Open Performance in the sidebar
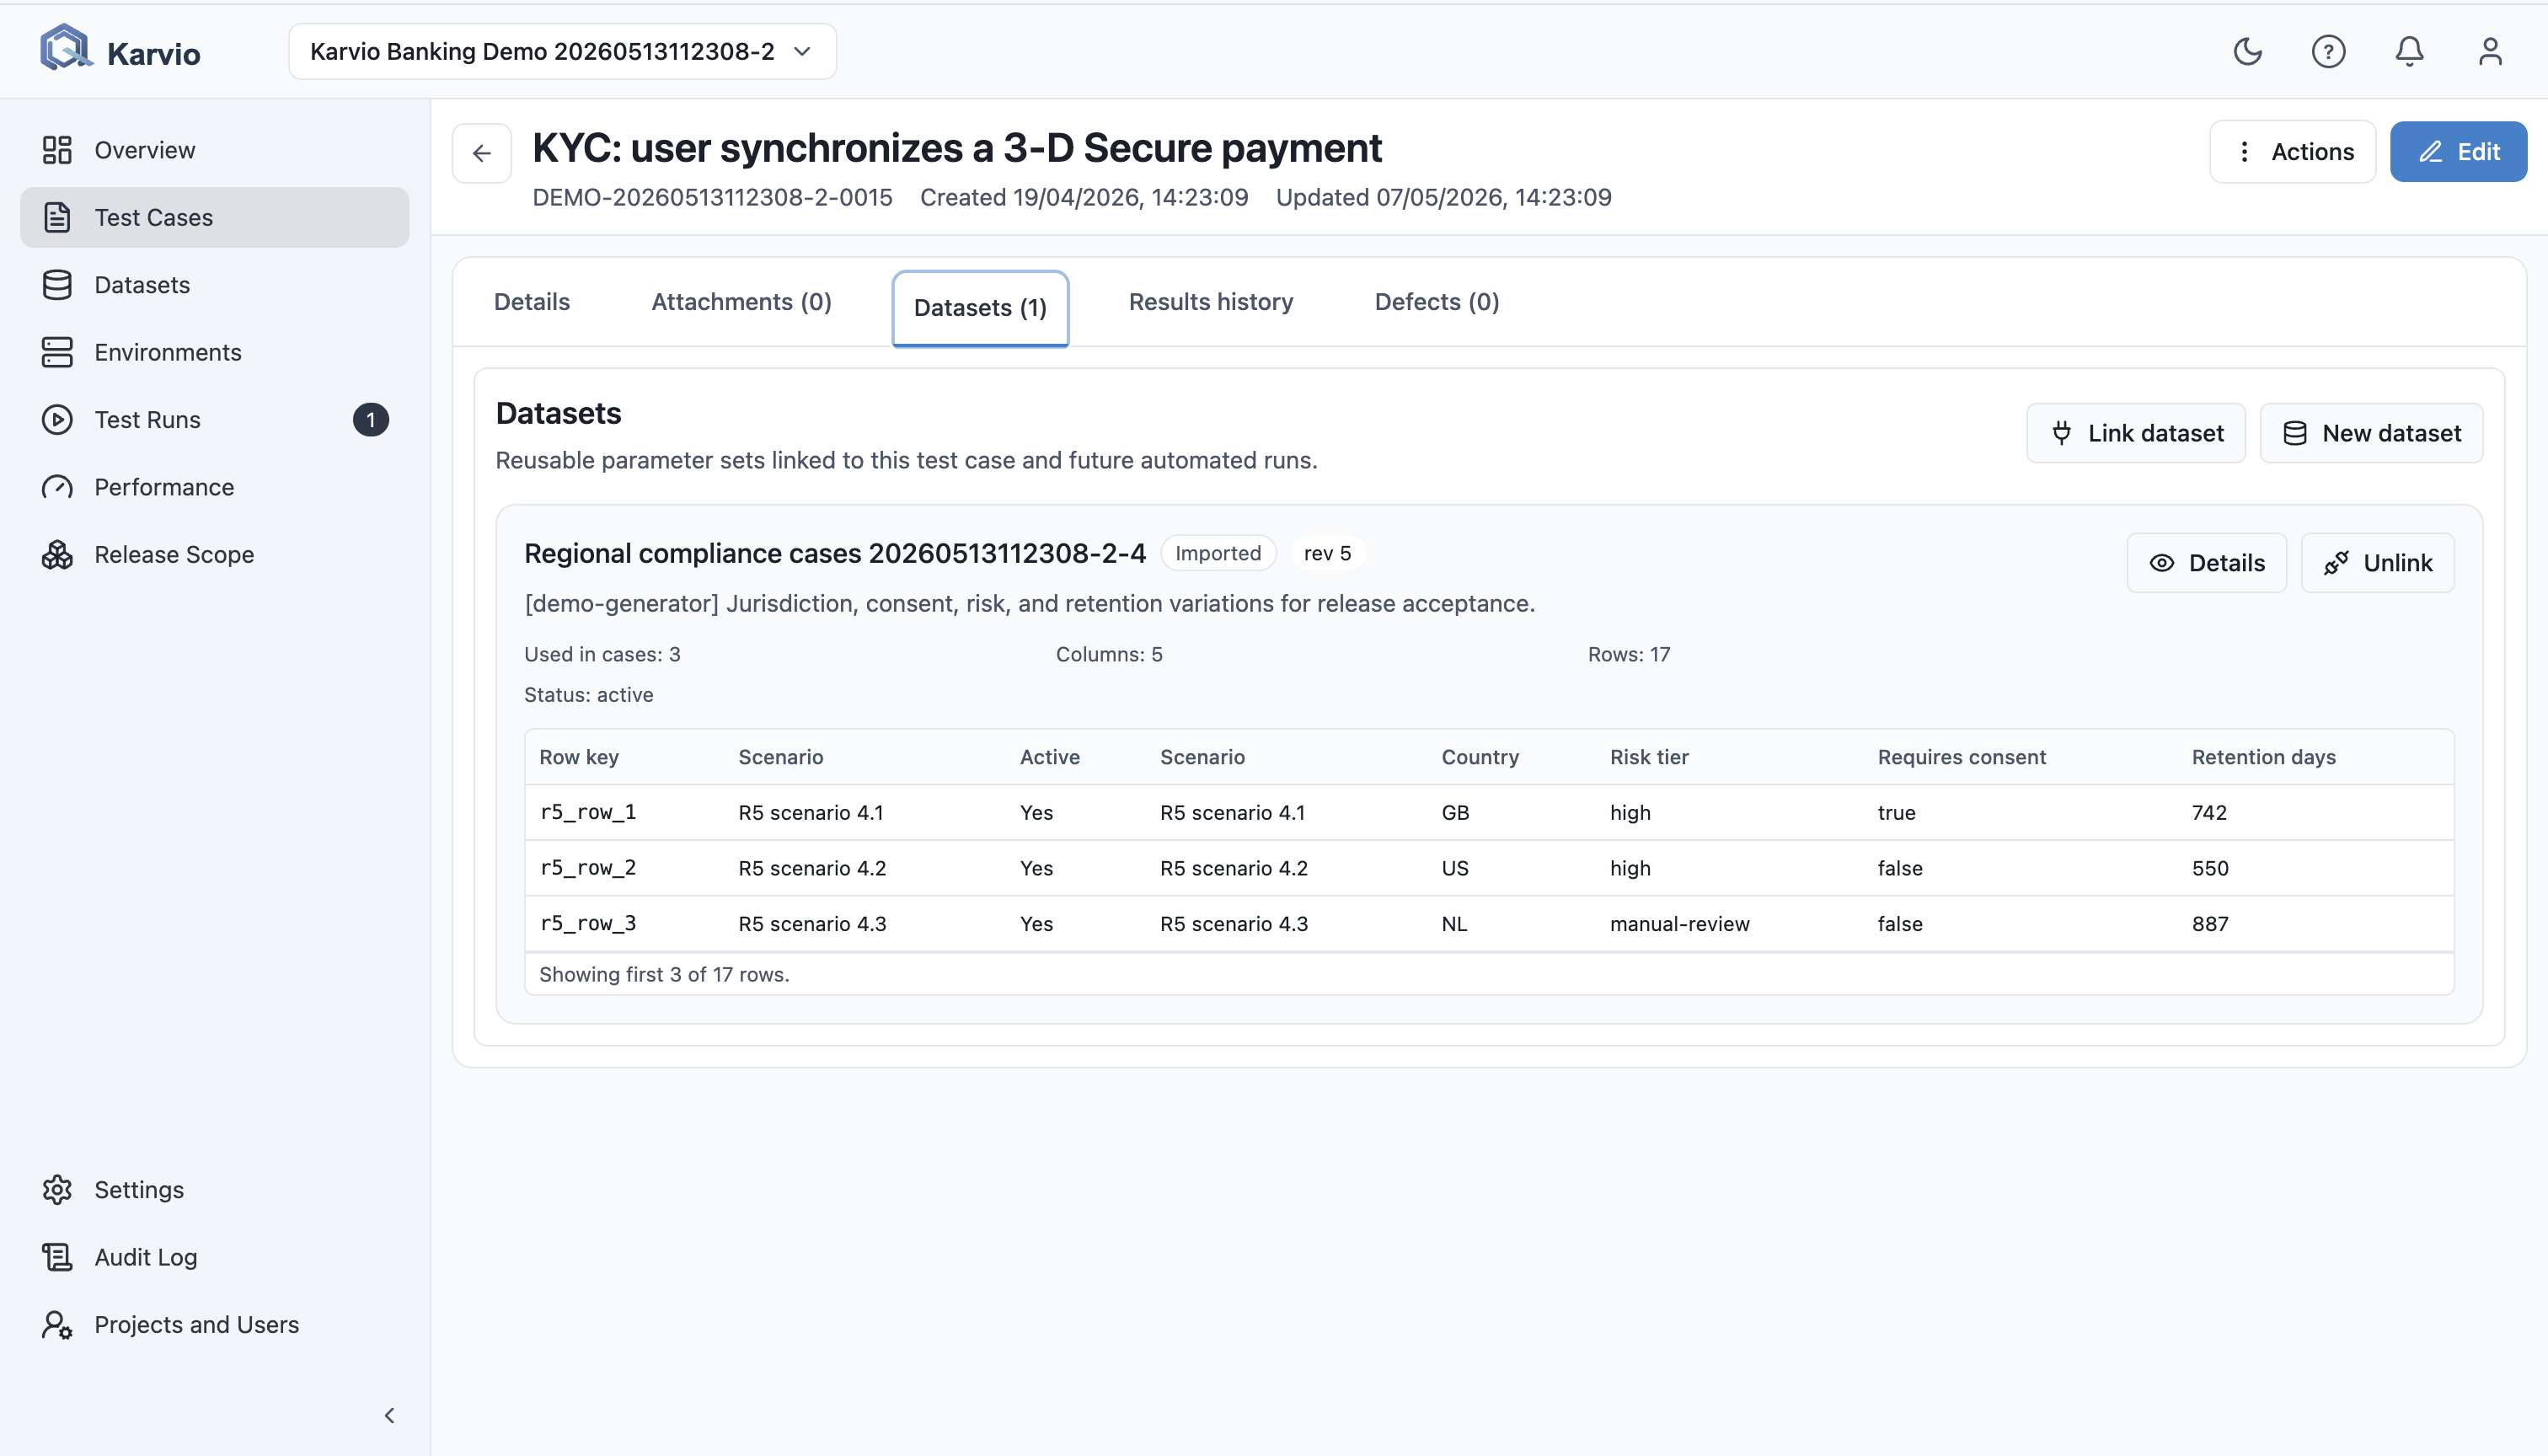Viewport: 2548px width, 1456px height. pos(214,487)
